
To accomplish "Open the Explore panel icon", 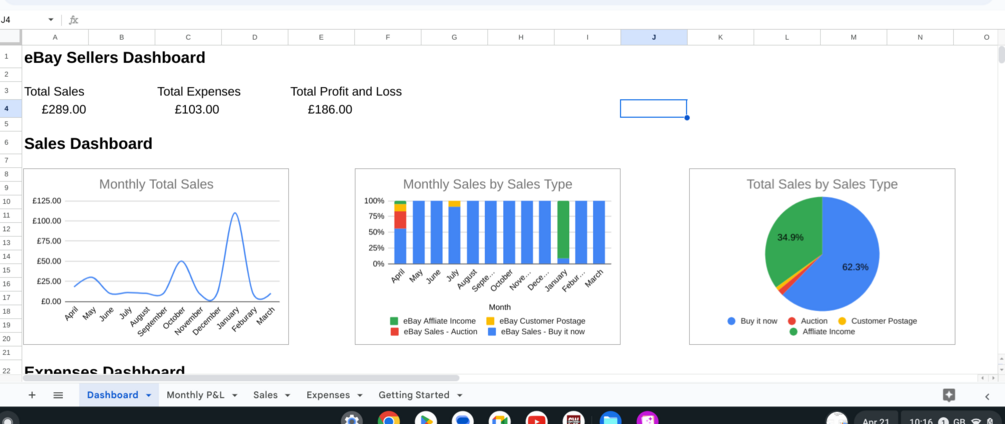I will click(949, 395).
